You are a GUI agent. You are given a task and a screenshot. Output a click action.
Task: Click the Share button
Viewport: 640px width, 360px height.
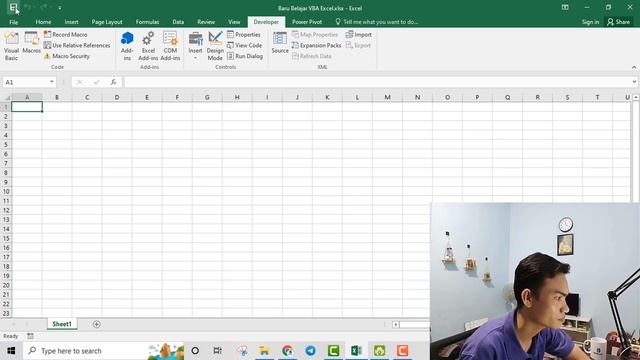pos(618,22)
